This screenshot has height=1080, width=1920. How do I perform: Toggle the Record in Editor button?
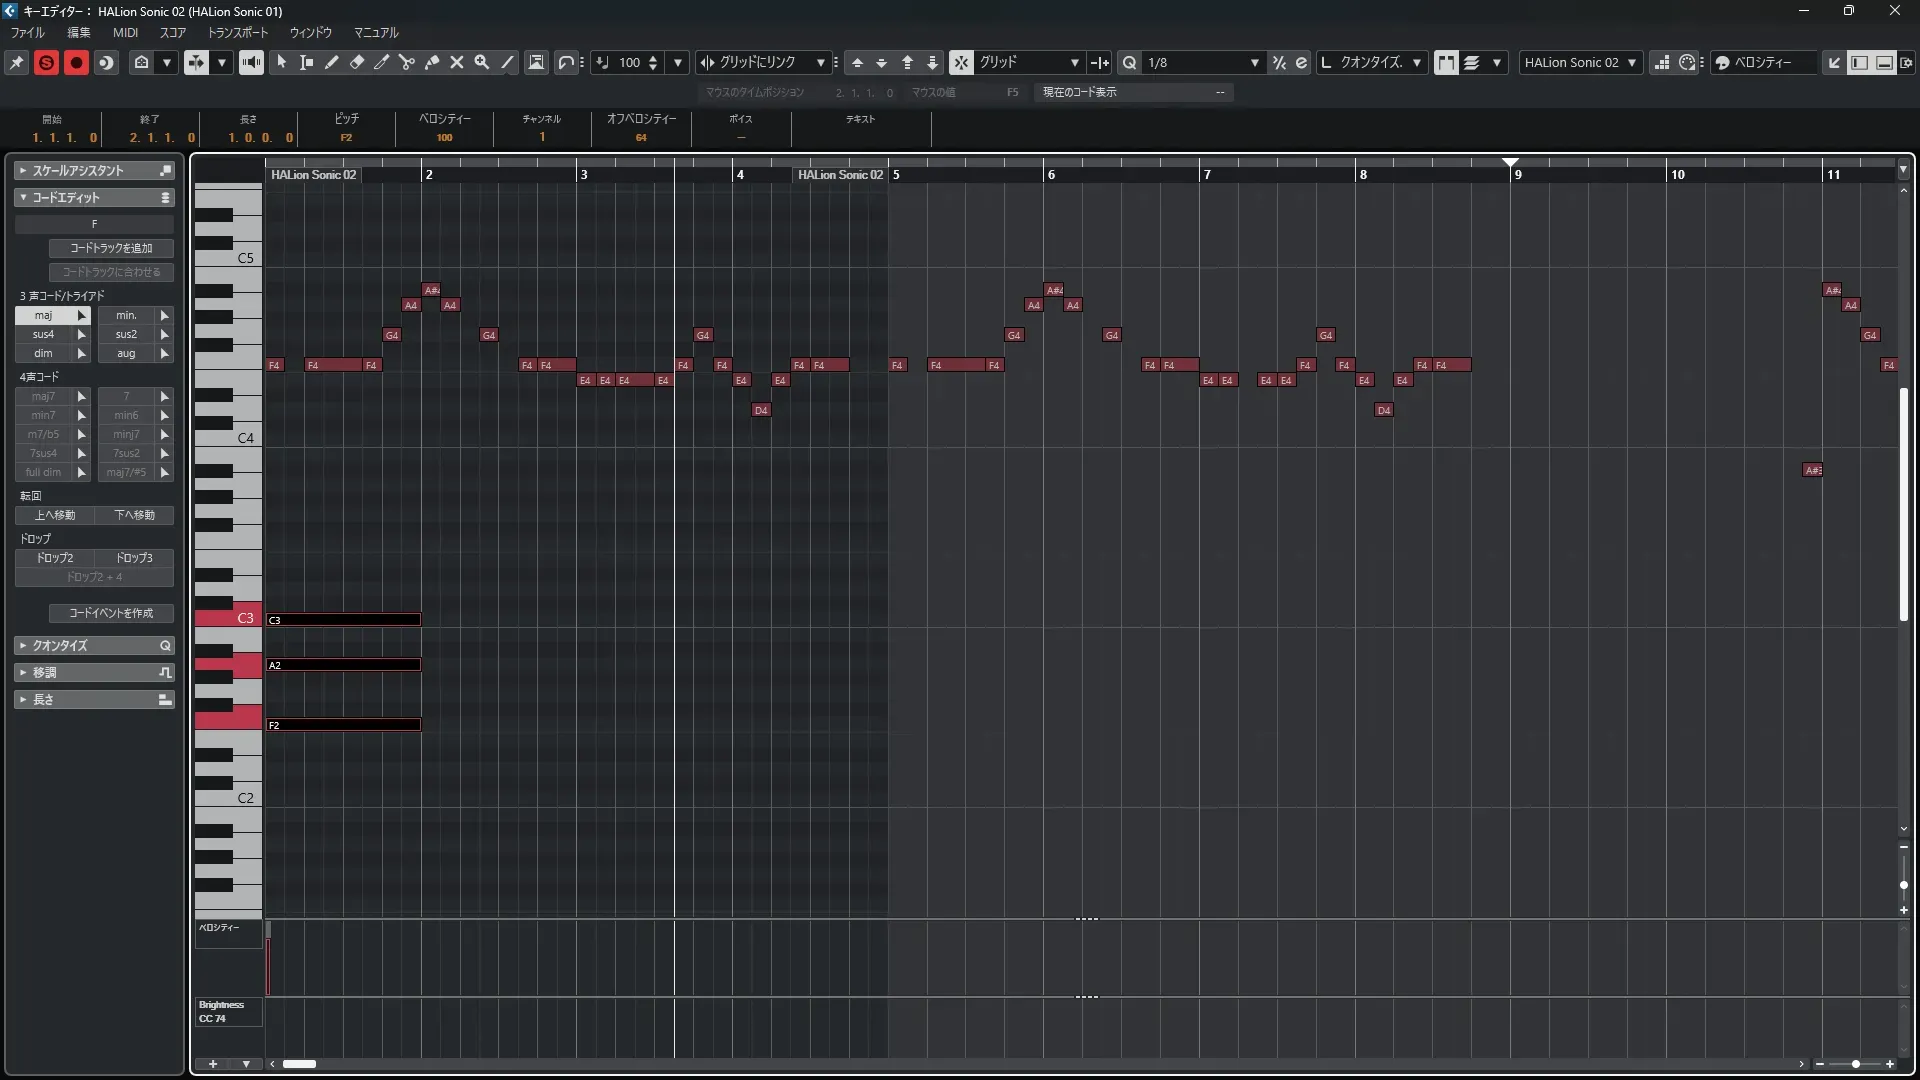pos(76,62)
